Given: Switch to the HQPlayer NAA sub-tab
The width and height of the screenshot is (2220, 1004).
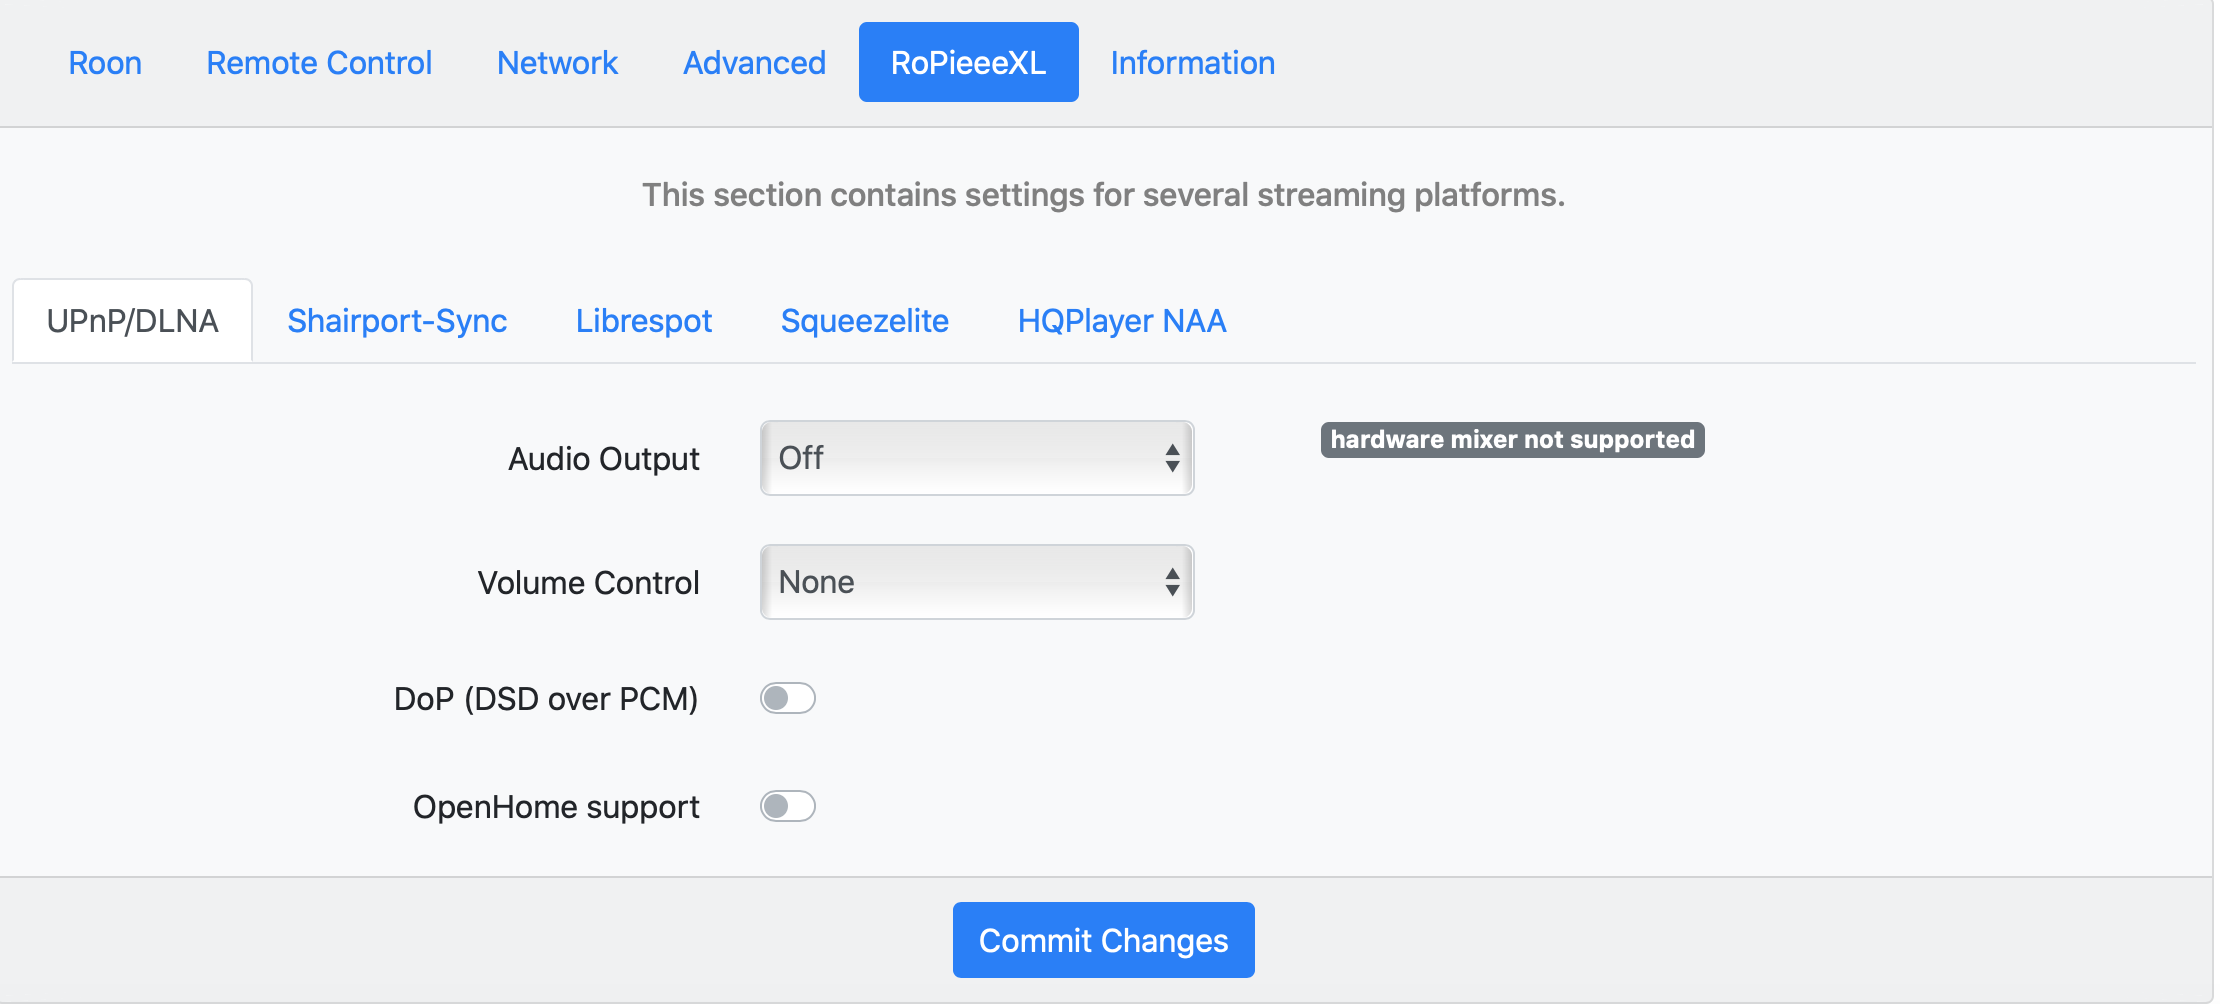Looking at the screenshot, I should coord(1121,321).
